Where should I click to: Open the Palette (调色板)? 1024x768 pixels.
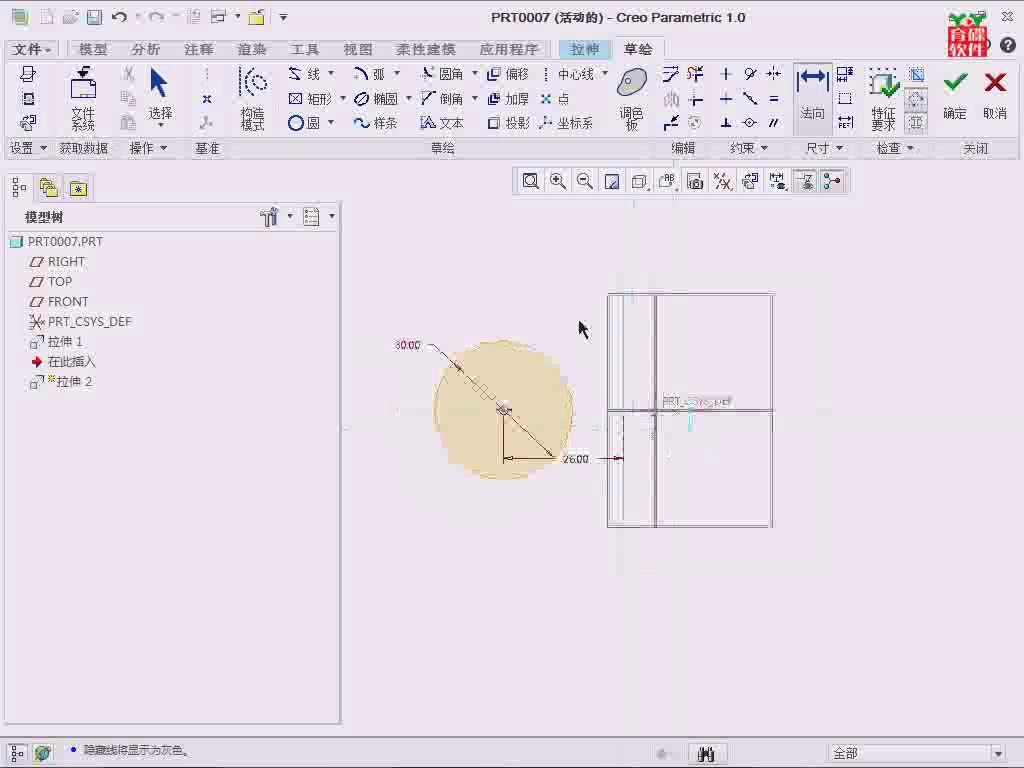point(632,99)
